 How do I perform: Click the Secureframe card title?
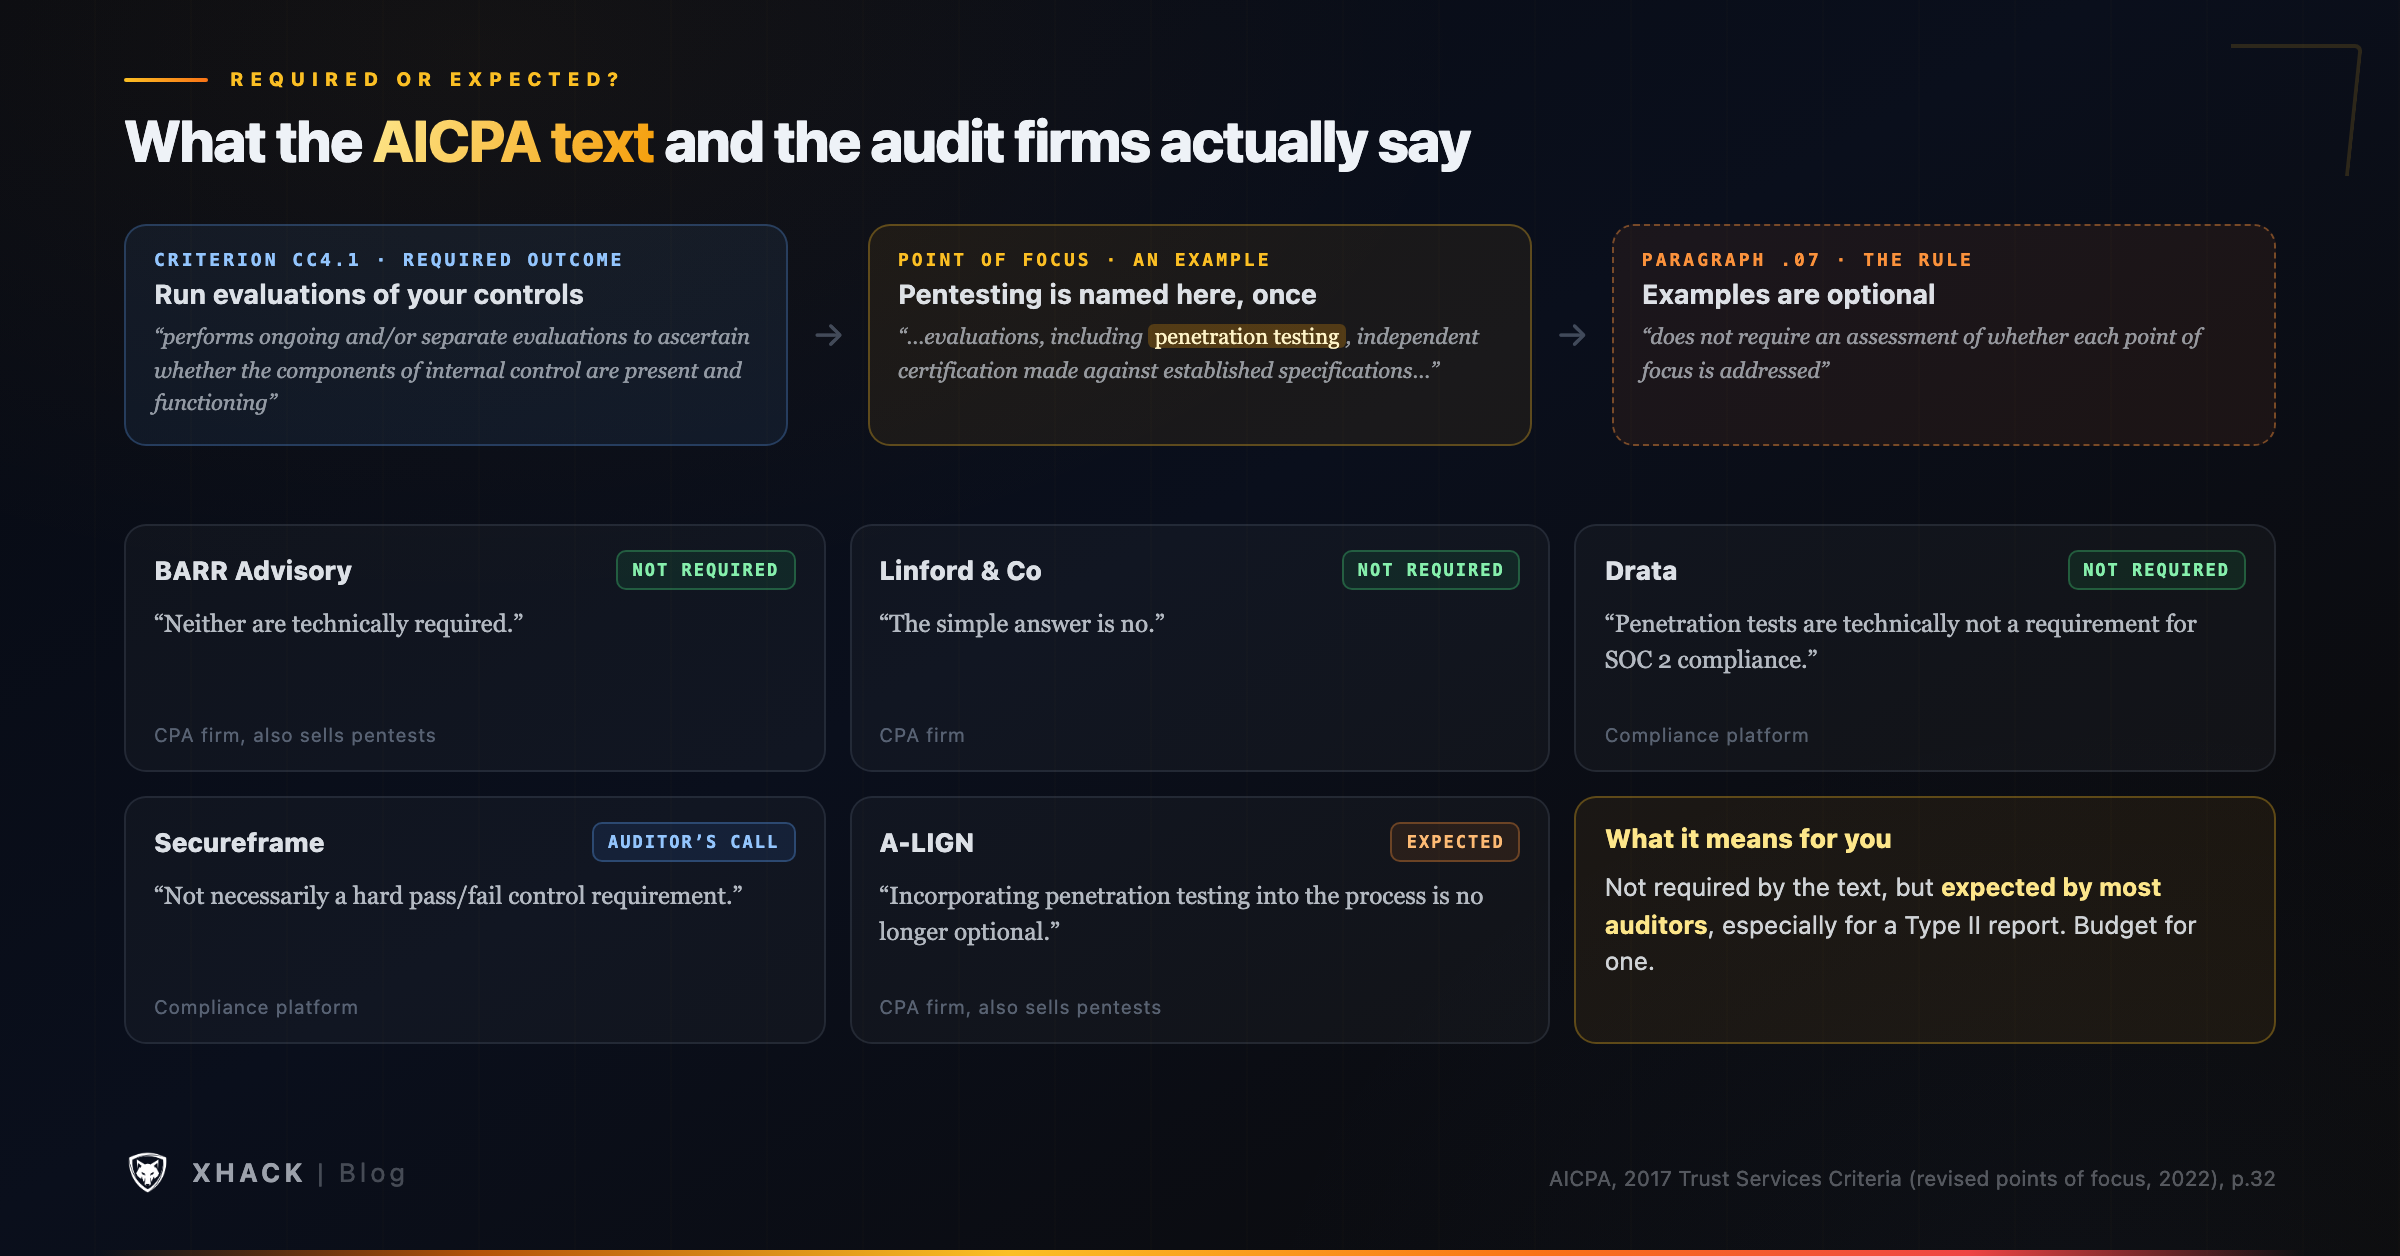coord(239,843)
